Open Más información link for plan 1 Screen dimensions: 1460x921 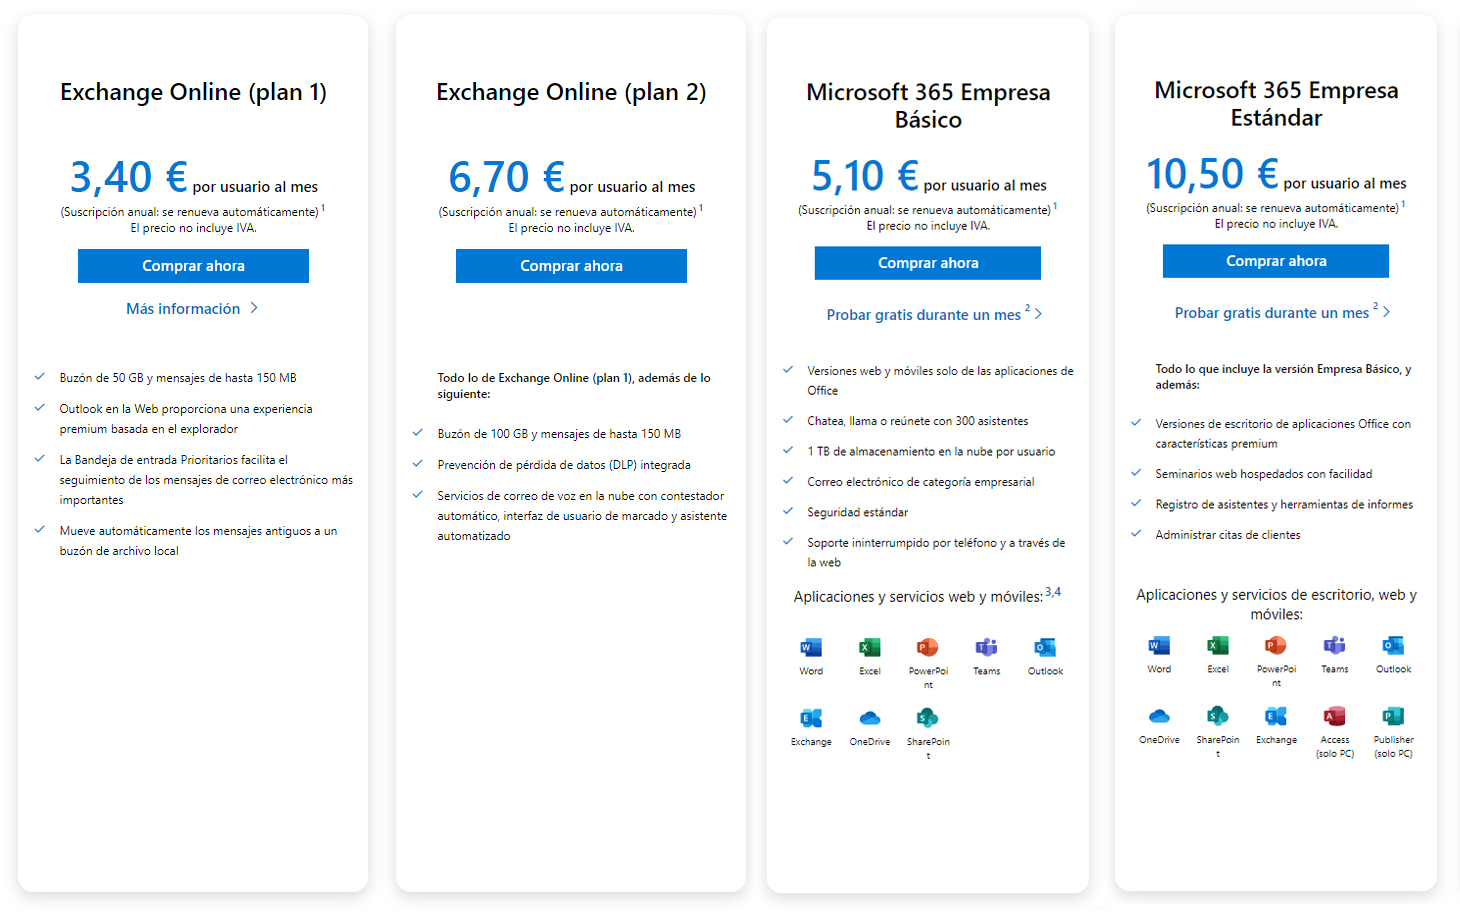coord(183,309)
